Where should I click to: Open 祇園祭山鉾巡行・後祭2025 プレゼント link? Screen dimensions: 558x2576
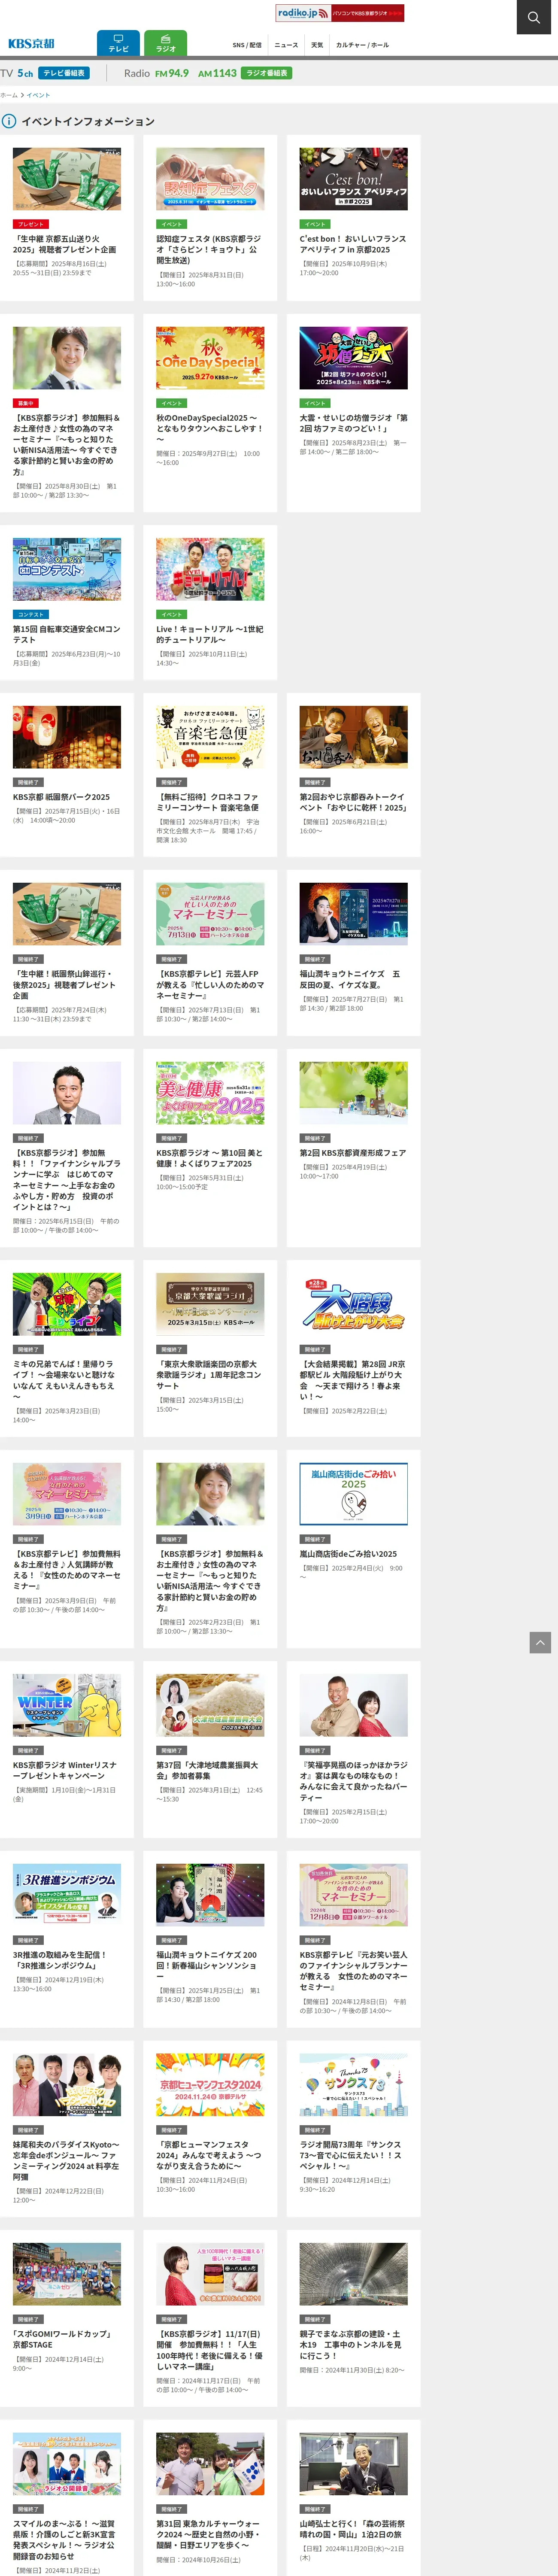tap(64, 984)
